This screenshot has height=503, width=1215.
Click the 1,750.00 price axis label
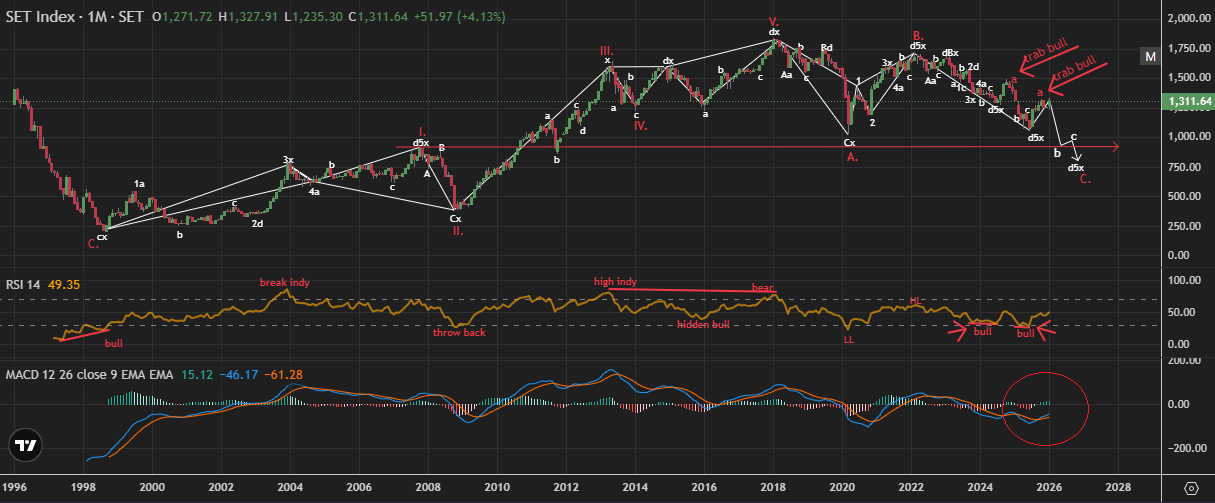1189,48
